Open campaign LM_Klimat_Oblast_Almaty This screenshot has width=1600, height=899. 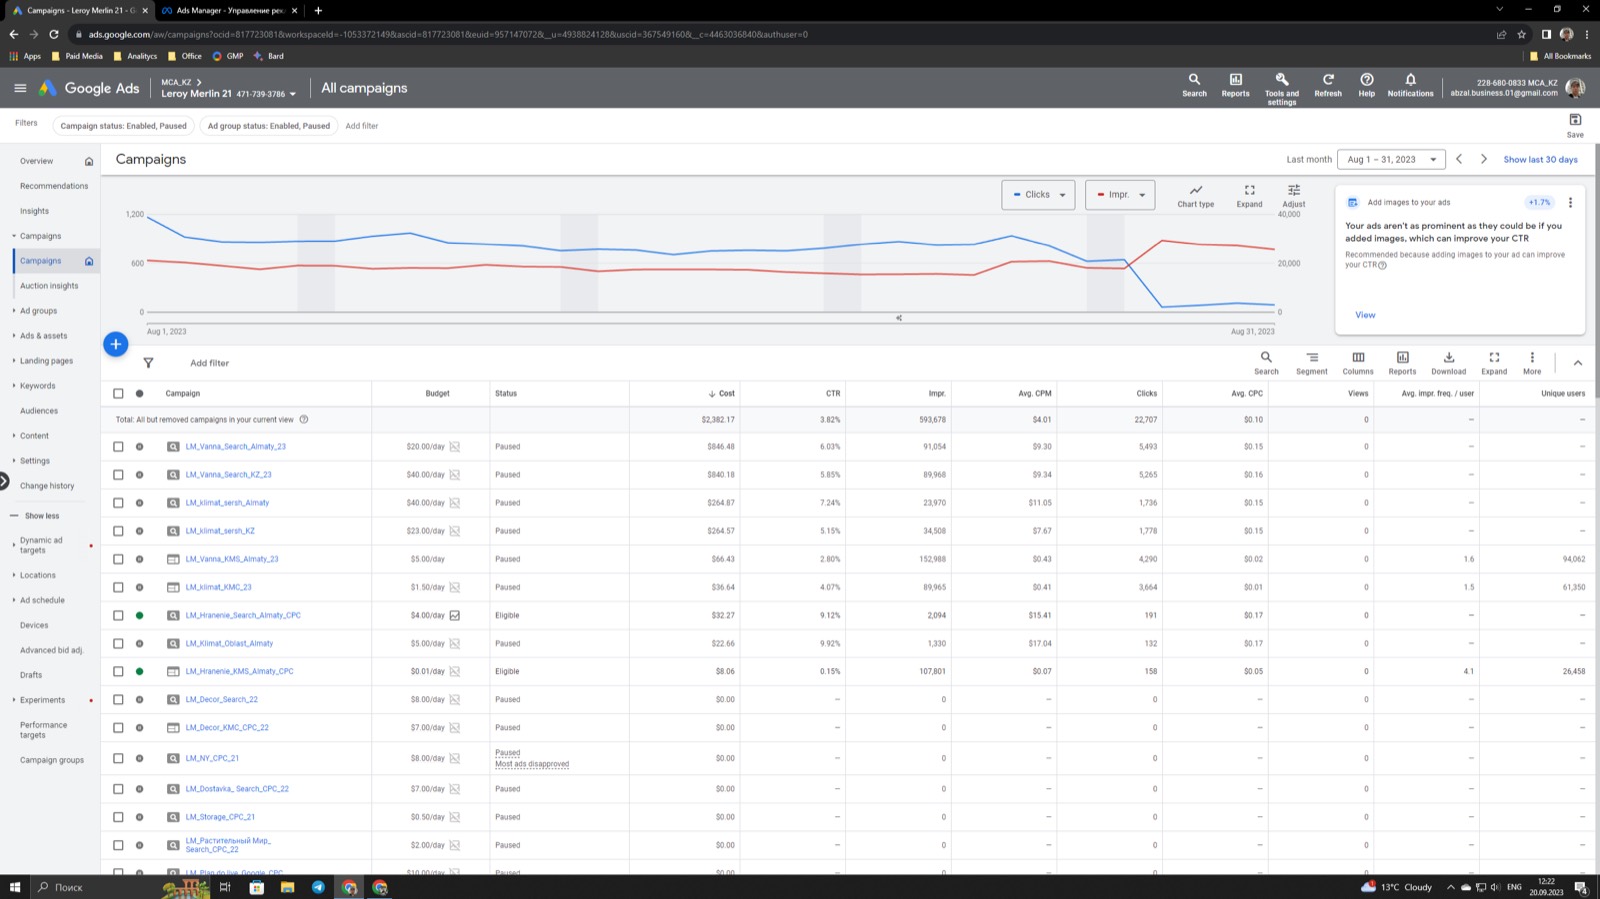pos(229,643)
